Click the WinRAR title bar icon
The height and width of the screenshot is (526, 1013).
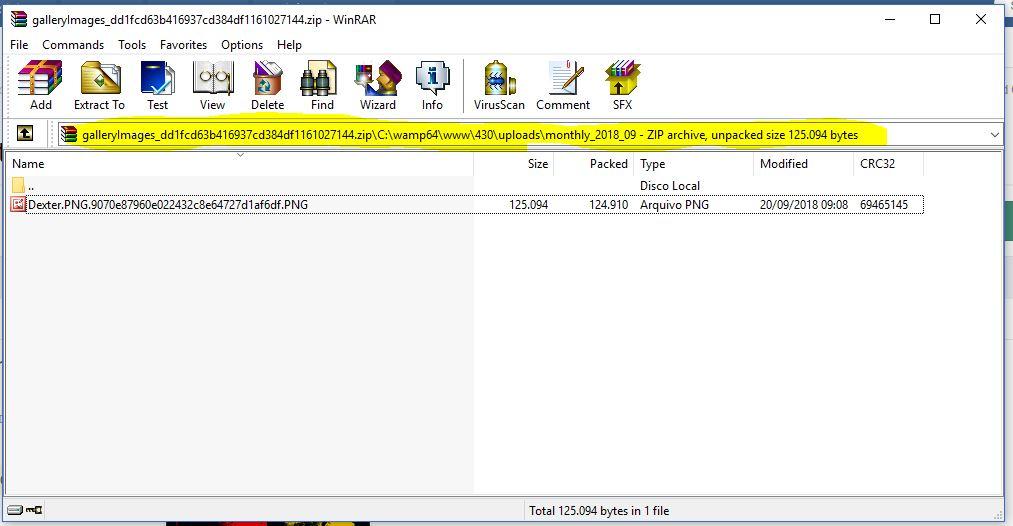[19, 19]
